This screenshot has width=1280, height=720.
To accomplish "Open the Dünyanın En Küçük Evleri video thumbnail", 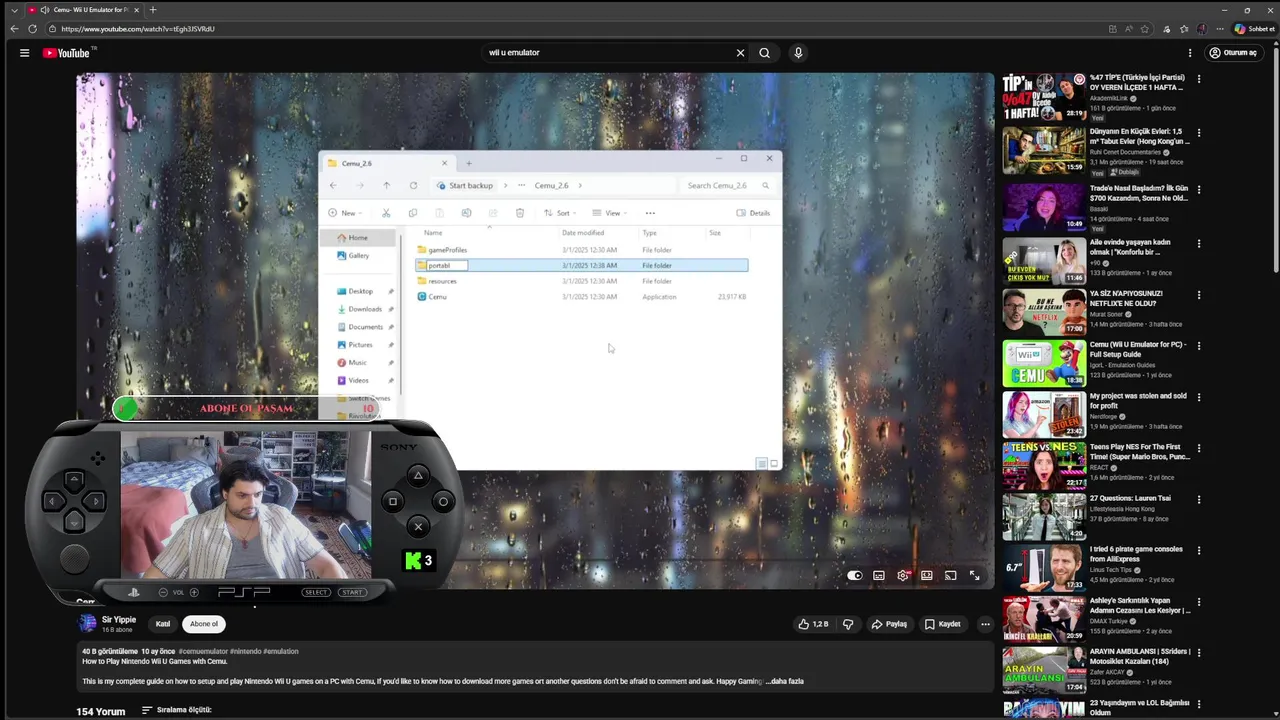I will coord(1044,150).
